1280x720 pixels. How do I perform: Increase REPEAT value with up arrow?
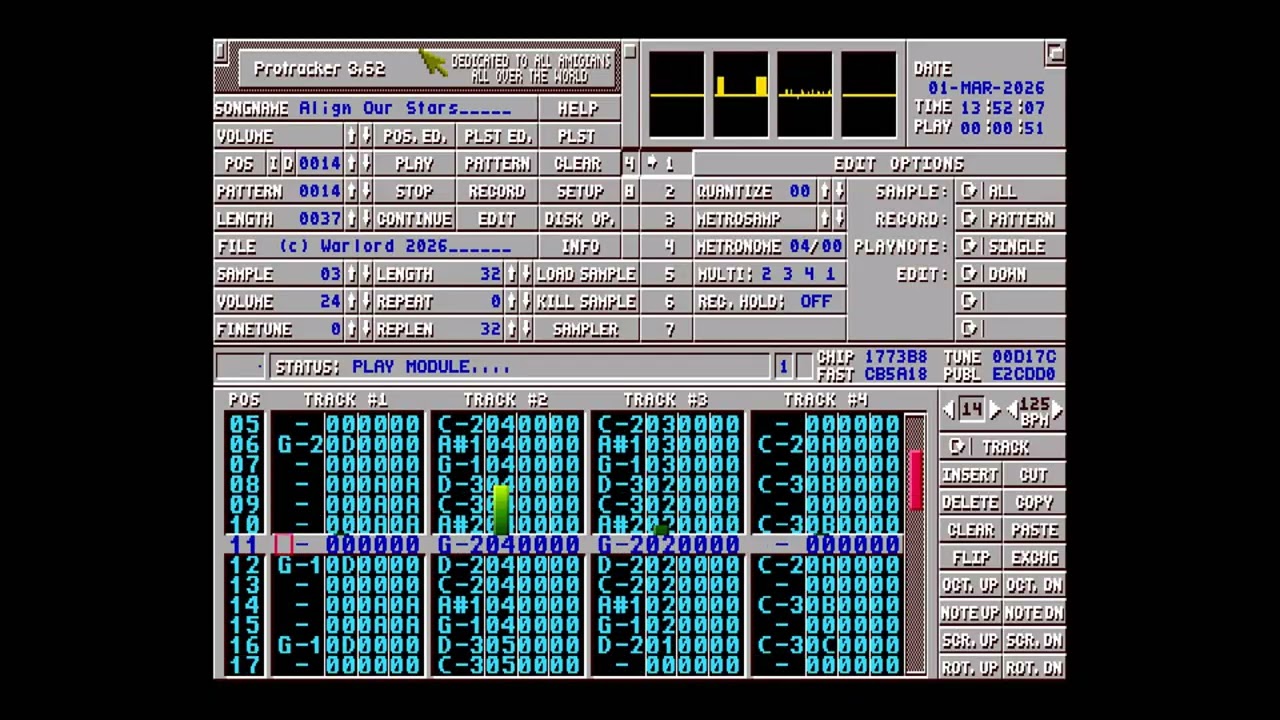pos(511,301)
